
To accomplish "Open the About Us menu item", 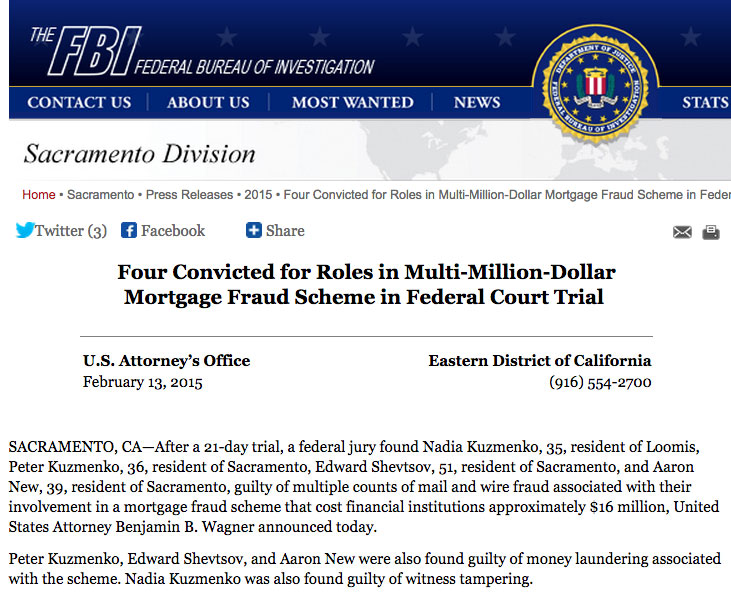I will click(208, 102).
